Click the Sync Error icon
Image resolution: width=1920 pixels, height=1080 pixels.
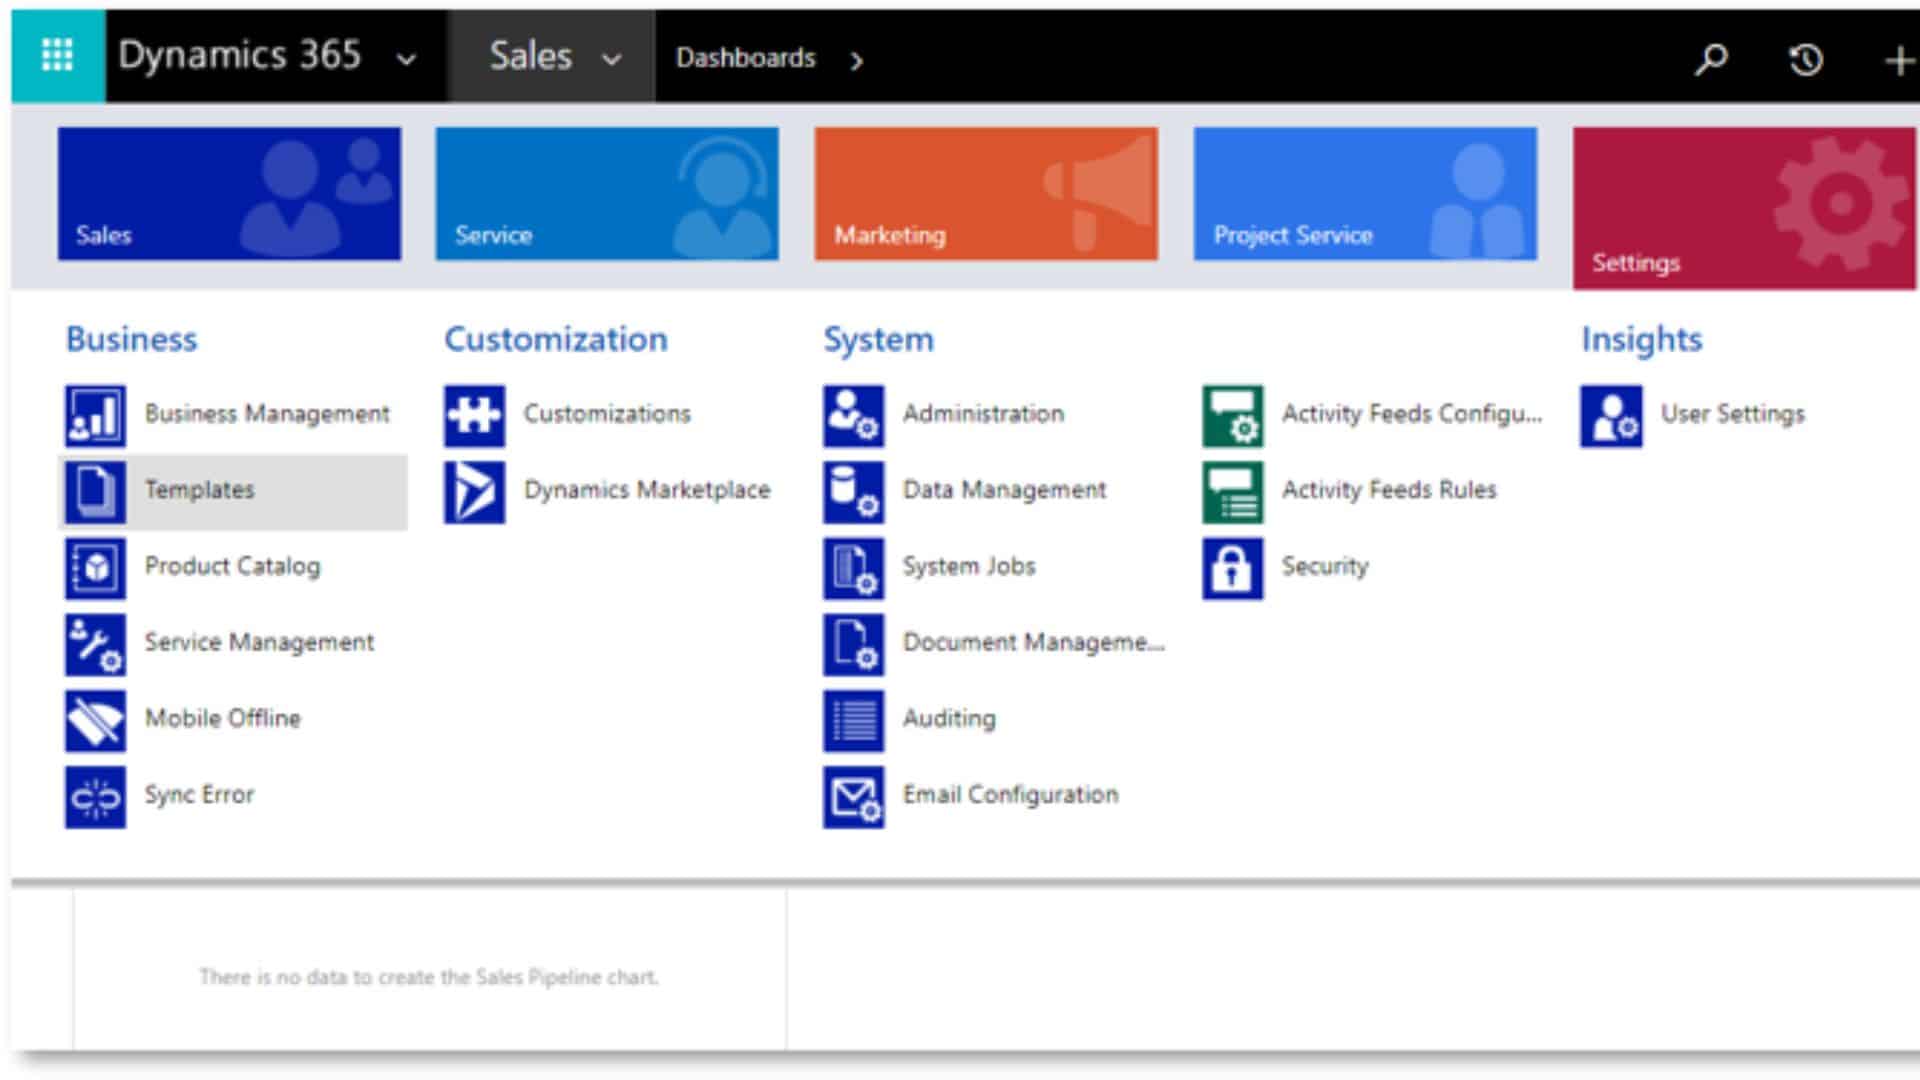(95, 796)
